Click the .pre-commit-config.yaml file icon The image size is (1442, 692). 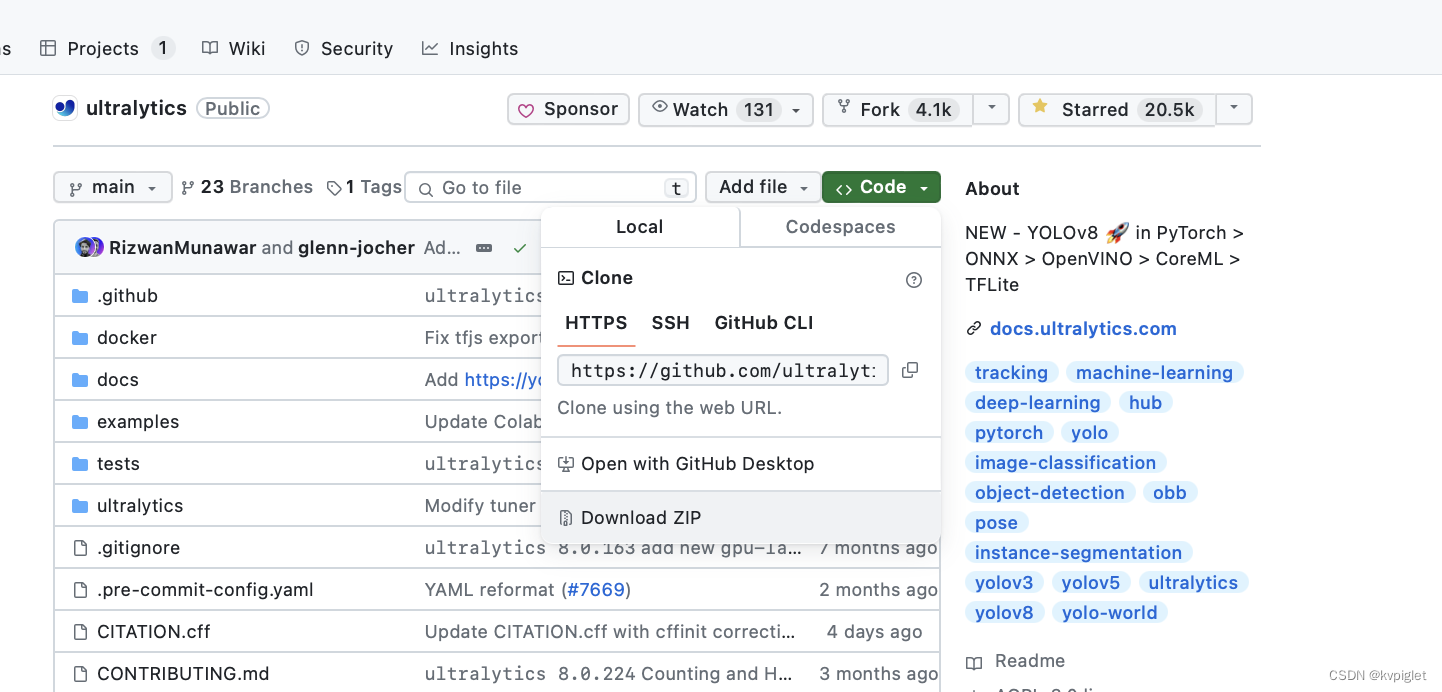[81, 590]
